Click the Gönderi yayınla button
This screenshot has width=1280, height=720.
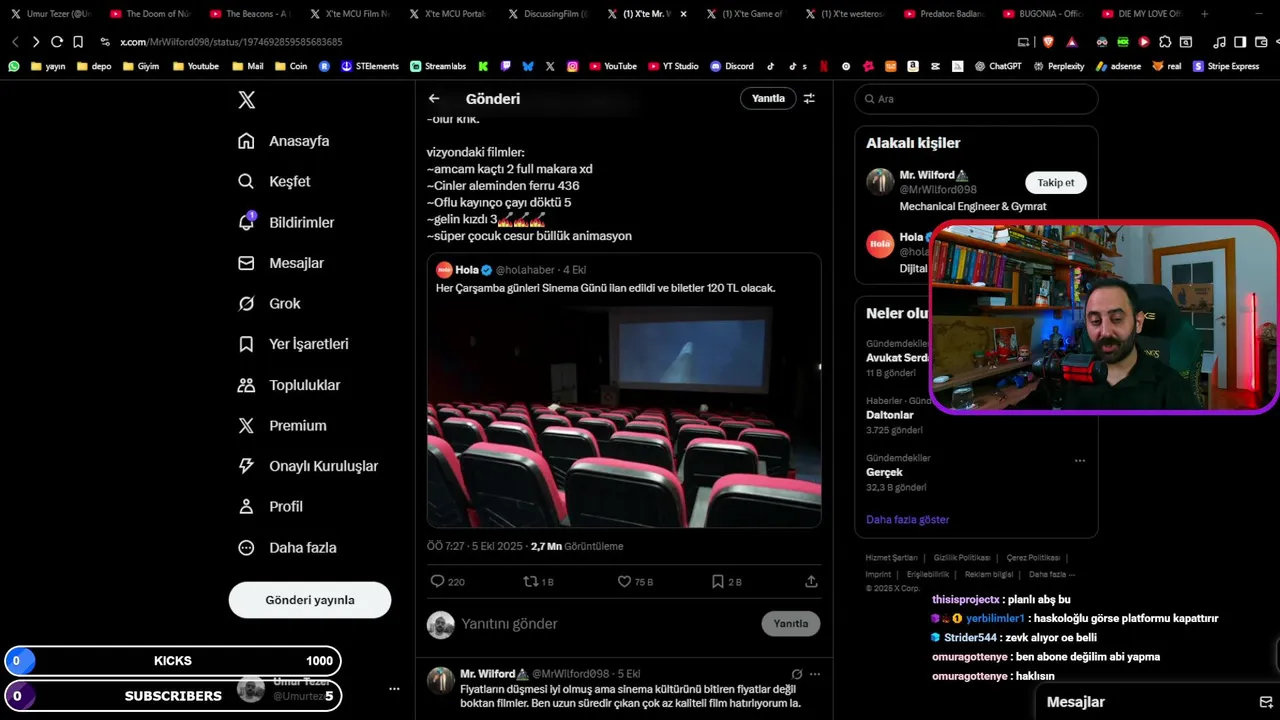click(310, 600)
